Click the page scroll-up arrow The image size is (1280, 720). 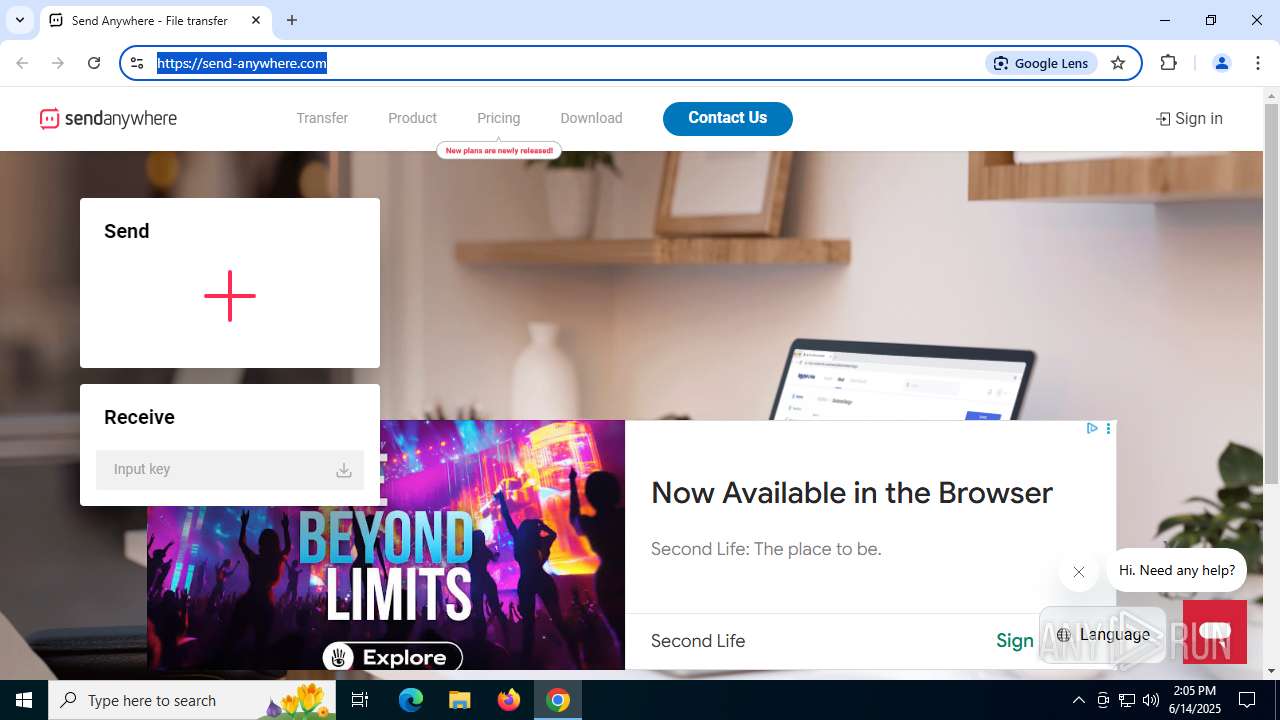(1272, 97)
